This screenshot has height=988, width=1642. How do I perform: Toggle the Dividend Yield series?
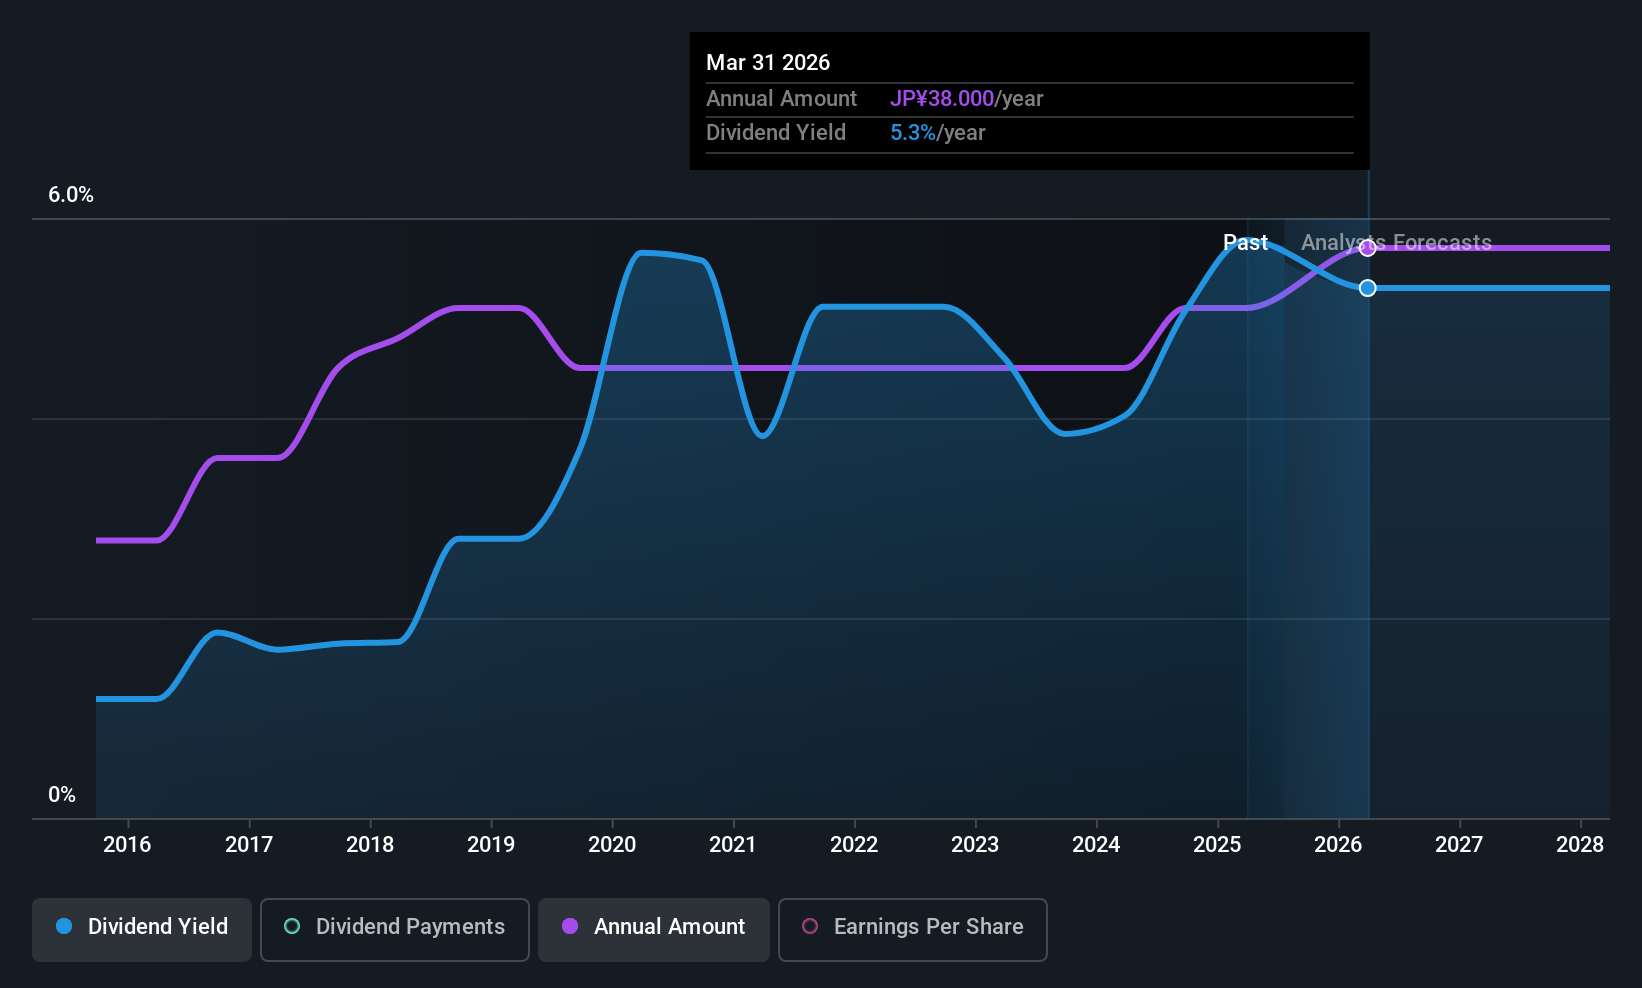pyautogui.click(x=142, y=930)
